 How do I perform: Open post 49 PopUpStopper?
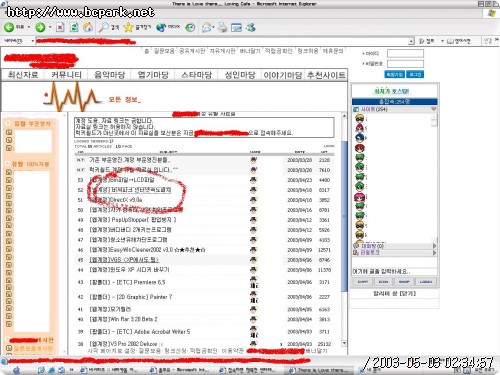pos(133,220)
